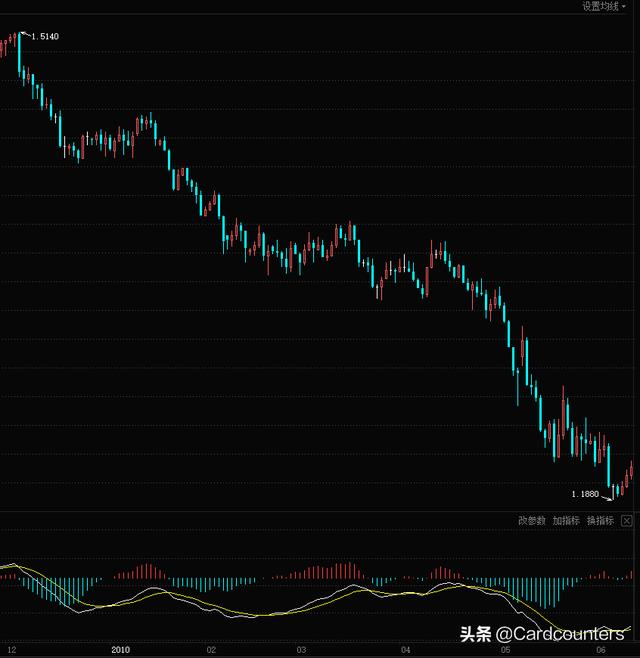Click the 12 month axis label

(12, 650)
